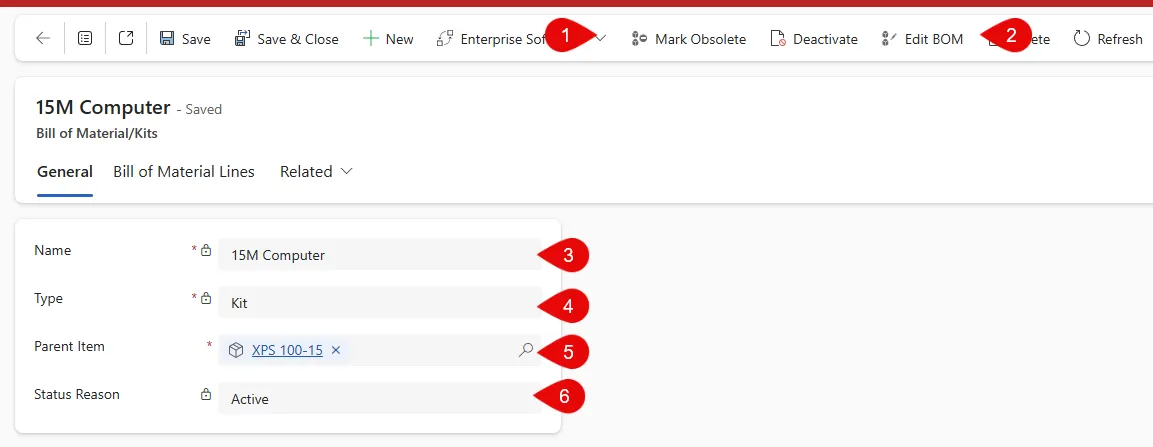Click the Bill of Material/Kits entity label
Screen dimensions: 1153x447
pyautogui.click(x=96, y=134)
